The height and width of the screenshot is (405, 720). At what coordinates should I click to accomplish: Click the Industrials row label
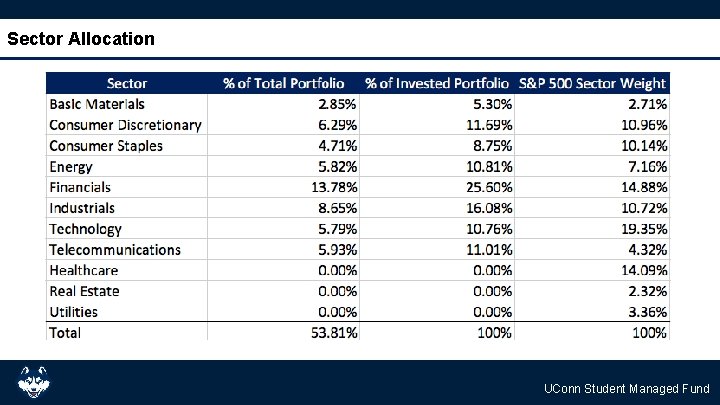point(82,208)
